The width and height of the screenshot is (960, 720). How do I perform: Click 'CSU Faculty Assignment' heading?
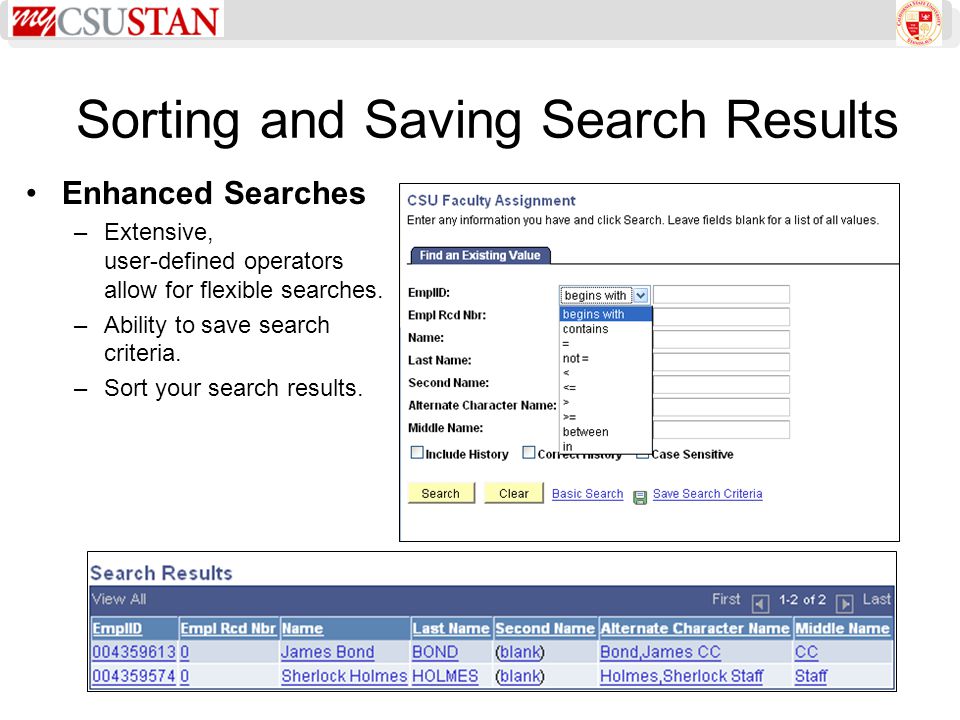[x=491, y=200]
